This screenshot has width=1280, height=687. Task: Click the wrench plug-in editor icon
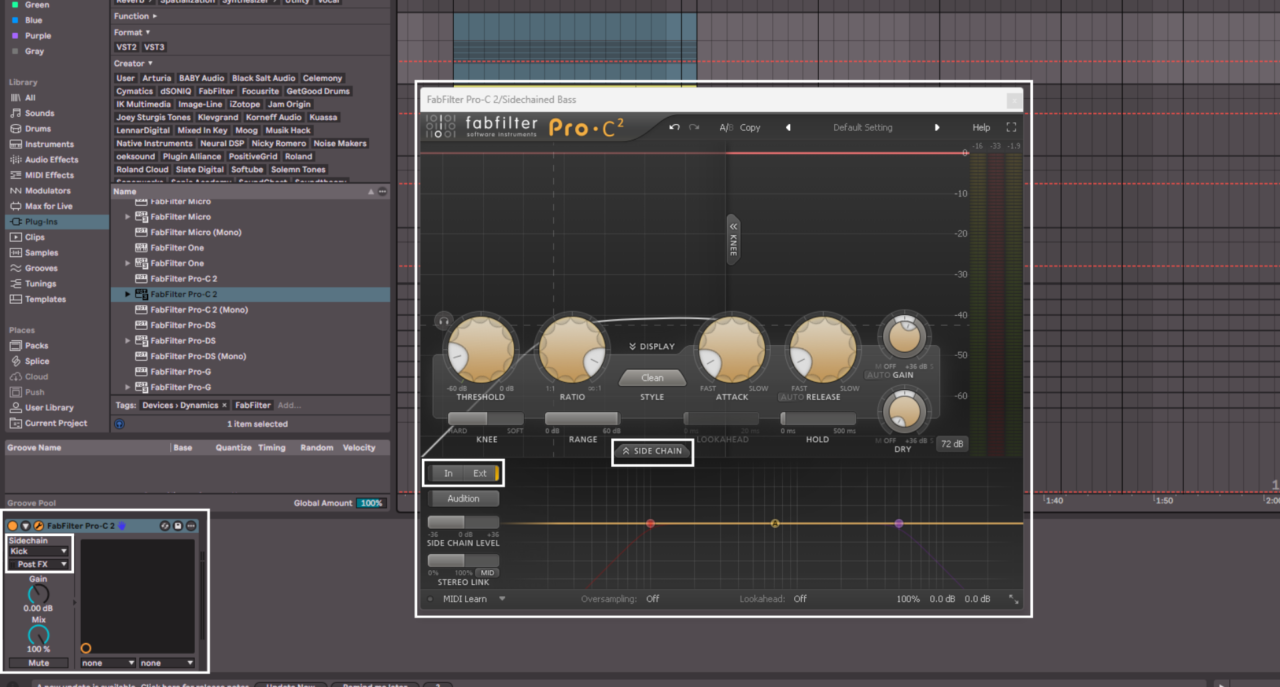click(38, 526)
